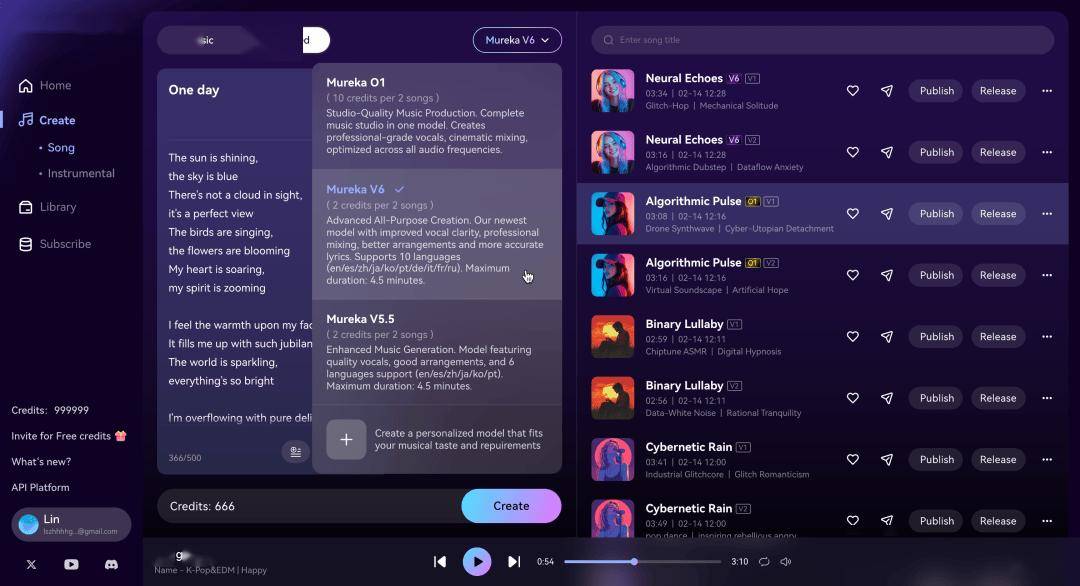The height and width of the screenshot is (586, 1080).
Task: Open Lin's user profile card
Action: pos(71,525)
